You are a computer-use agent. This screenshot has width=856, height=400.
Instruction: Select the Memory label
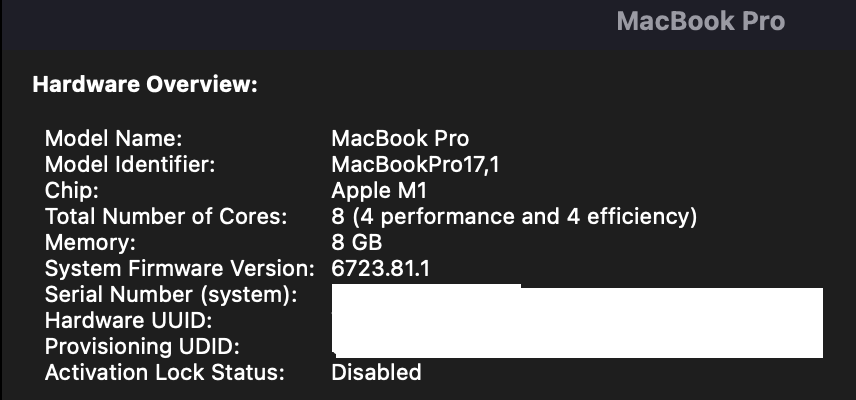pyautogui.click(x=88, y=242)
